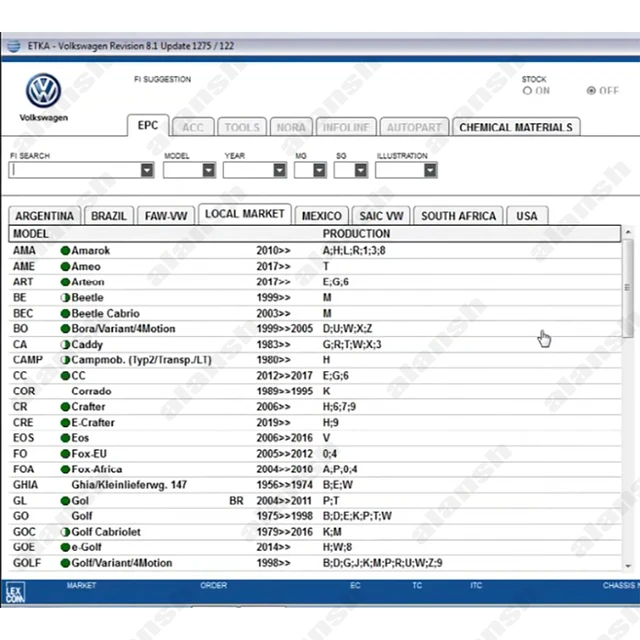Click the green dot next to Amarok
This screenshot has height=640, width=640.
(65, 251)
